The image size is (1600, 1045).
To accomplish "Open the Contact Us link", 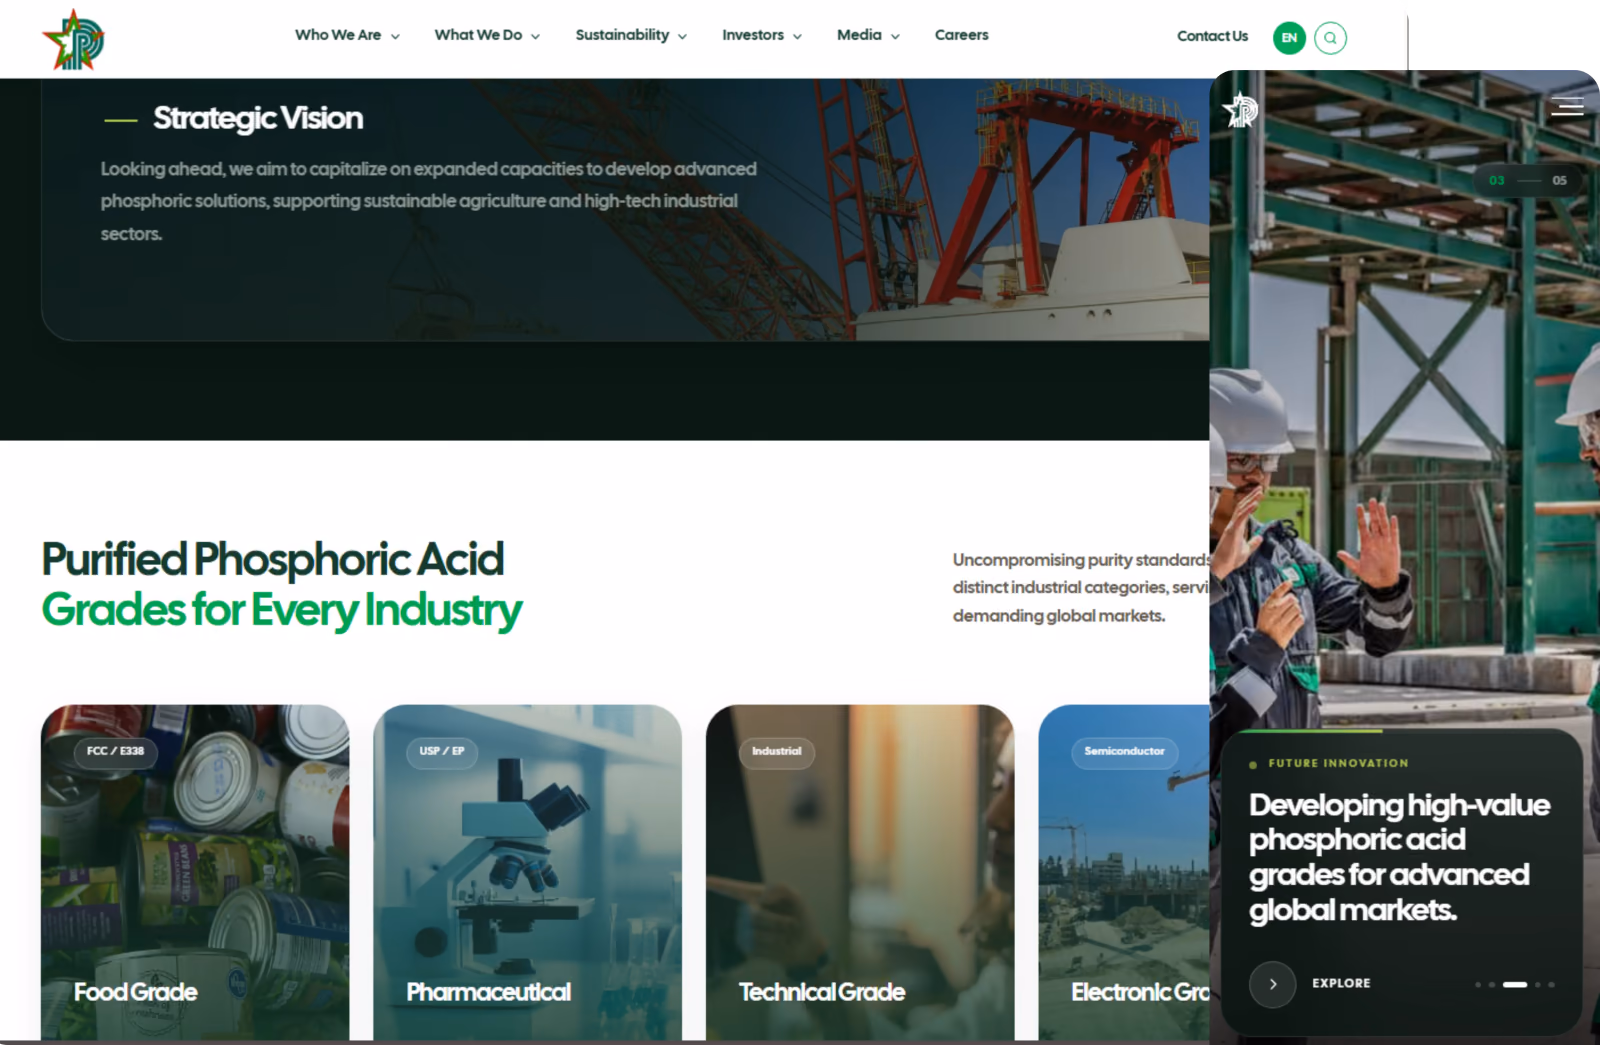I will tap(1212, 36).
